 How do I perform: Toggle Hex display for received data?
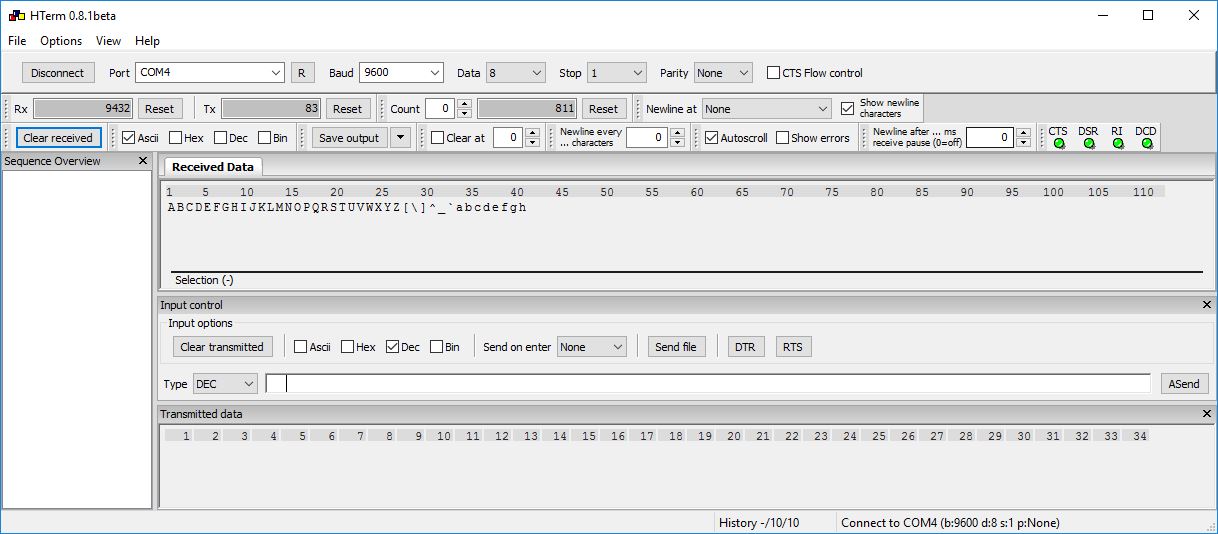tap(176, 138)
